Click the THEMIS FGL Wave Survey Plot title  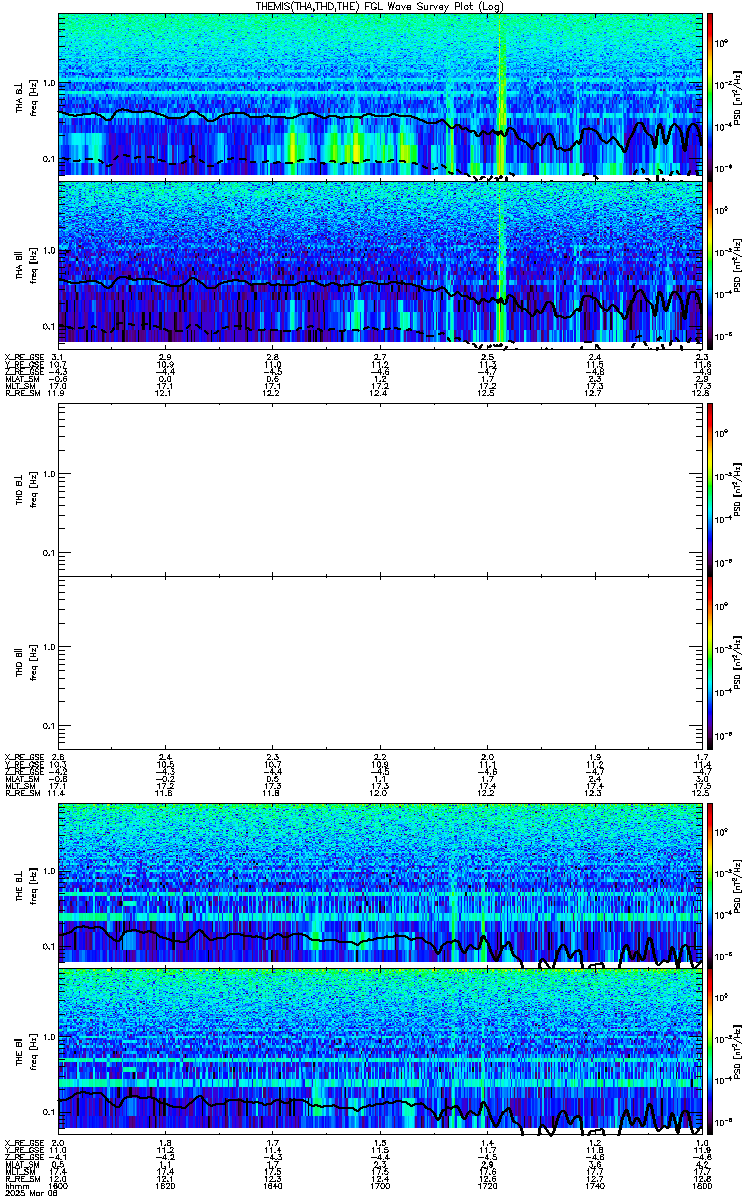pos(380,6)
